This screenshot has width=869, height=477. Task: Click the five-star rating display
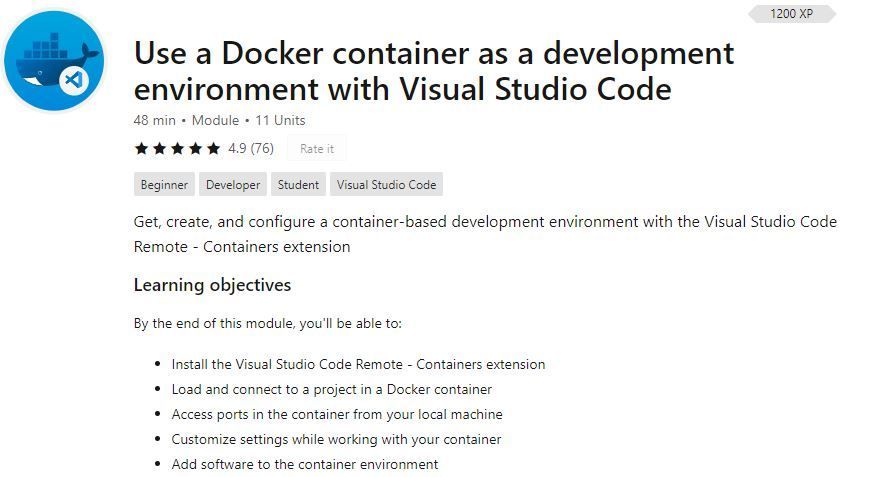[177, 148]
